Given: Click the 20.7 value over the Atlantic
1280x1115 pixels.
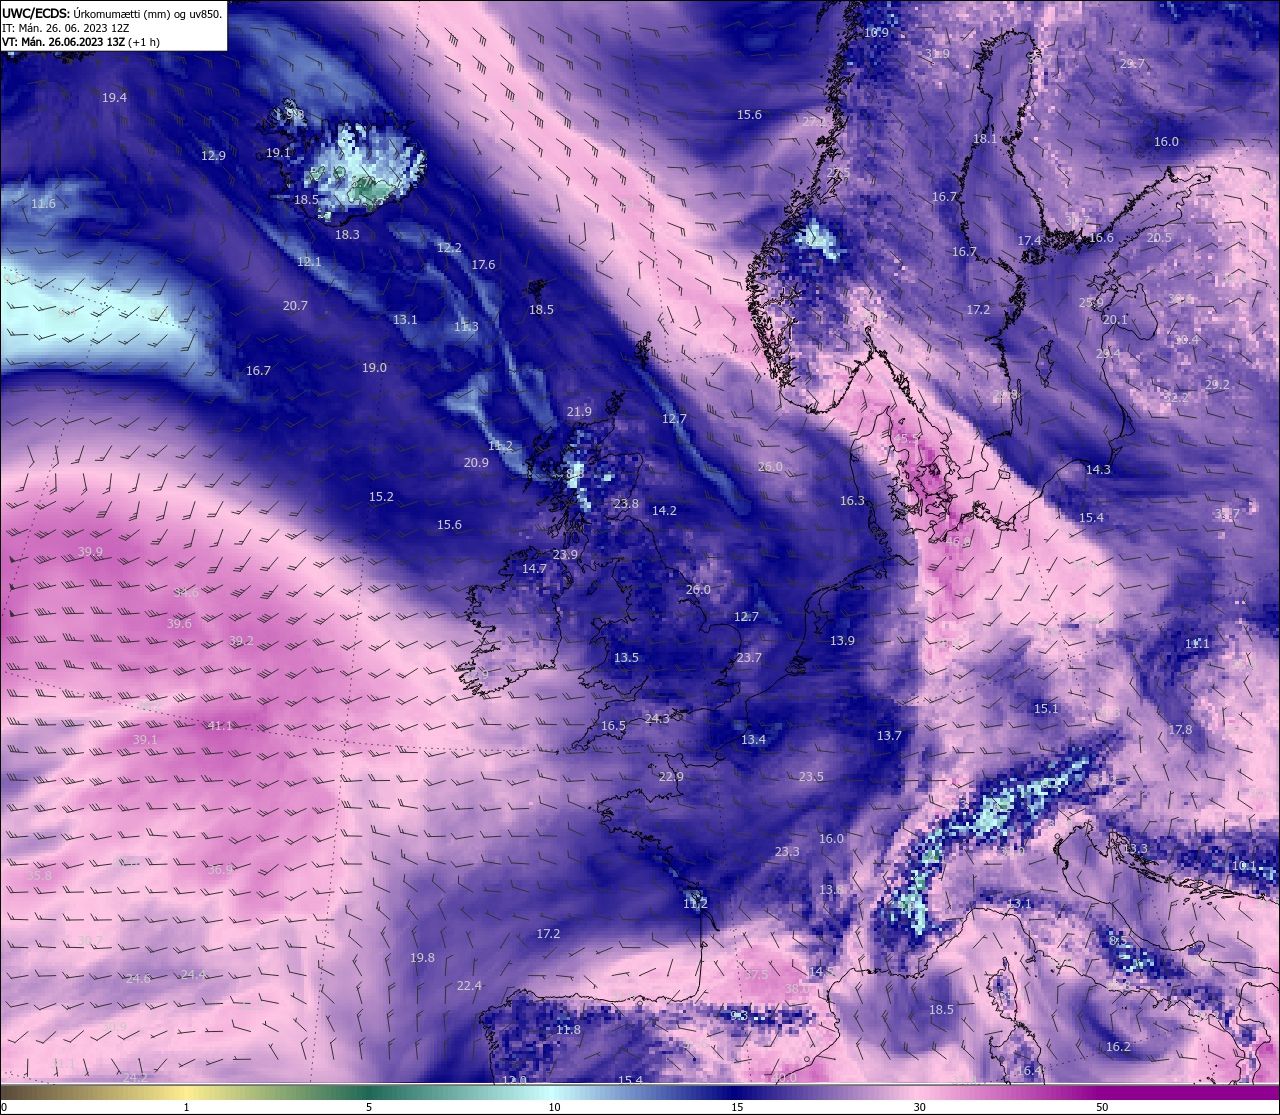Looking at the screenshot, I should point(295,306).
